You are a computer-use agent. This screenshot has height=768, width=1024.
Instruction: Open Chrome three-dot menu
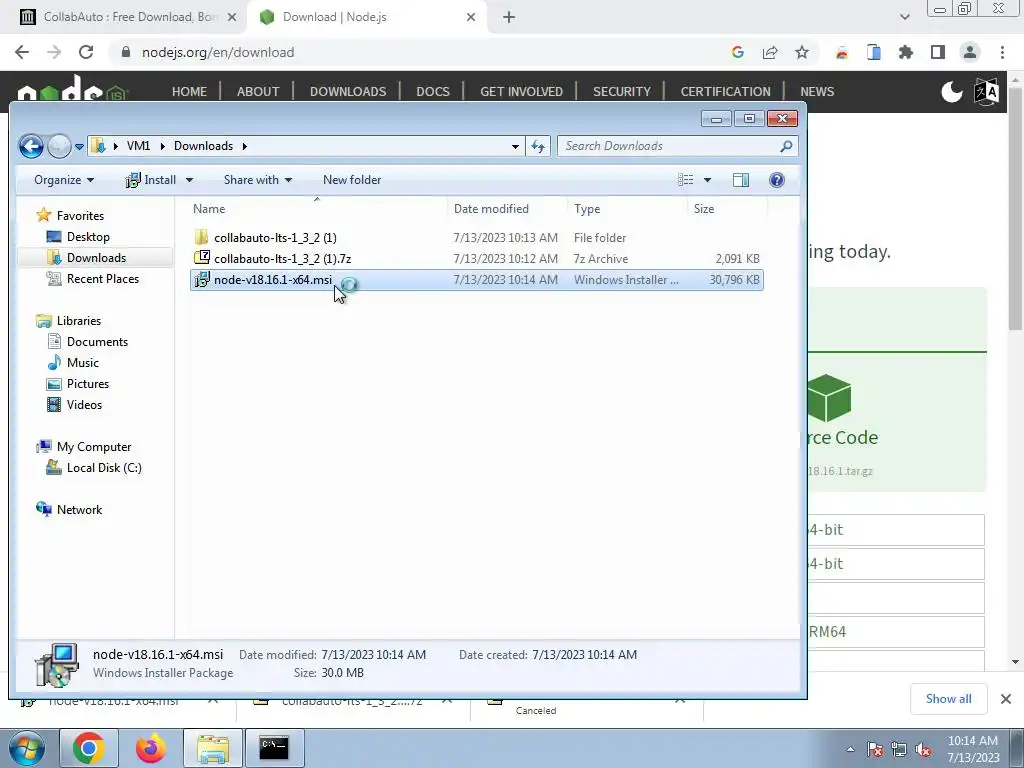click(1002, 52)
